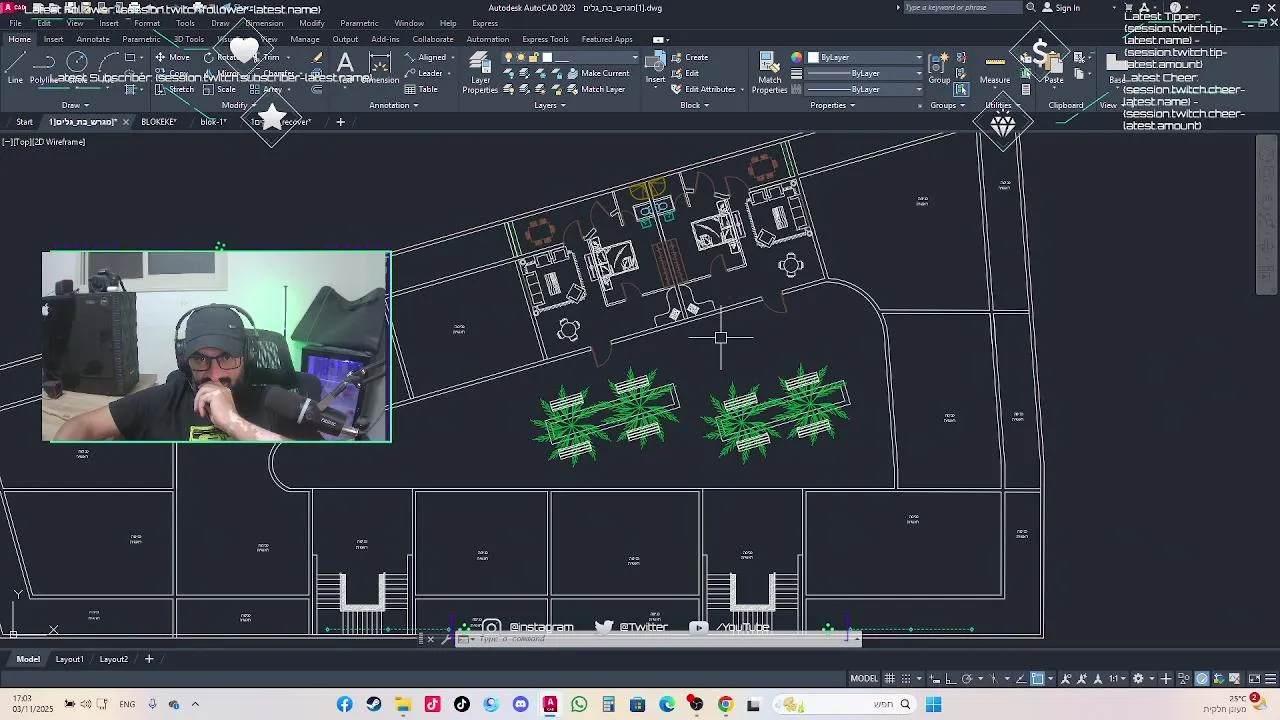Open the annotation scale 1:1 dropdown
The image size is (1280, 720).
coord(1116,679)
